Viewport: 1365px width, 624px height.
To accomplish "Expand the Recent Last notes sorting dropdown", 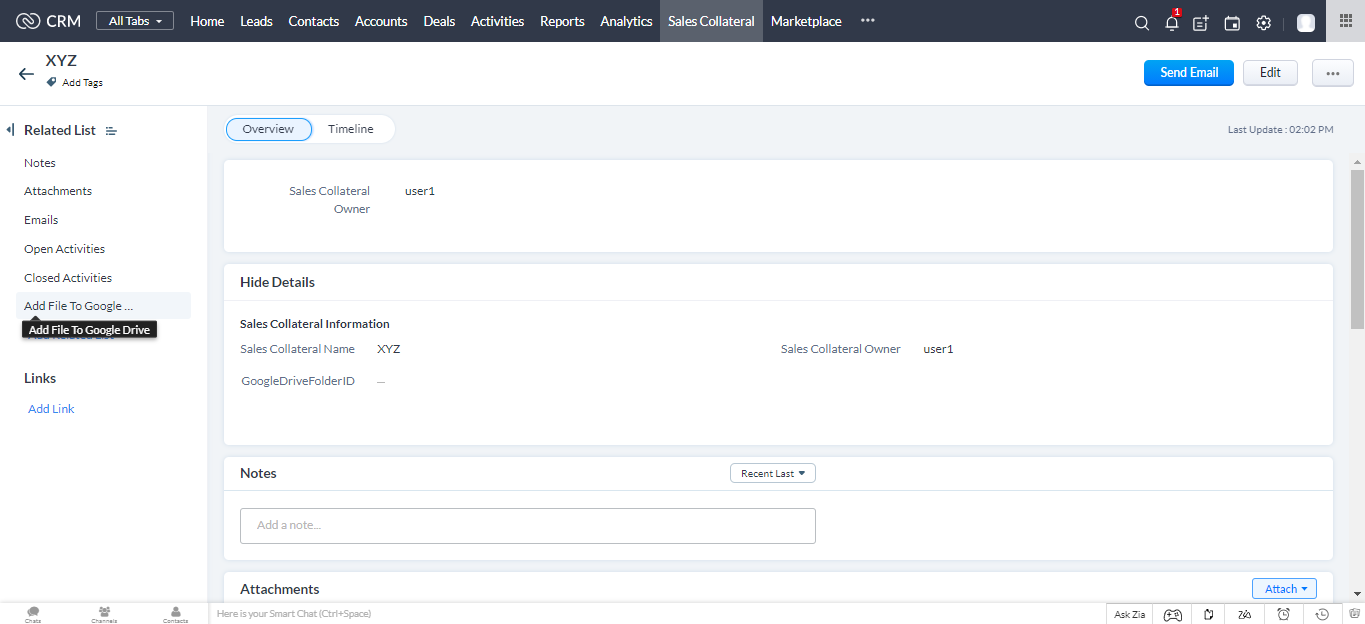I will [x=772, y=473].
